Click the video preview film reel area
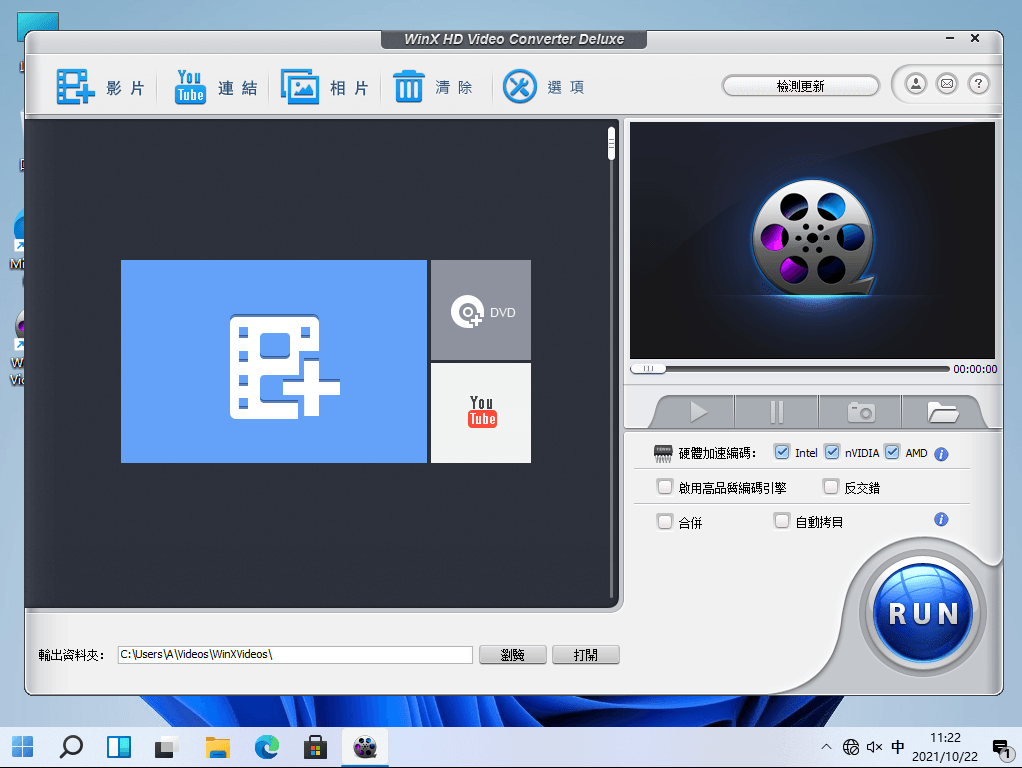Viewport: 1022px width, 768px height. tap(812, 240)
